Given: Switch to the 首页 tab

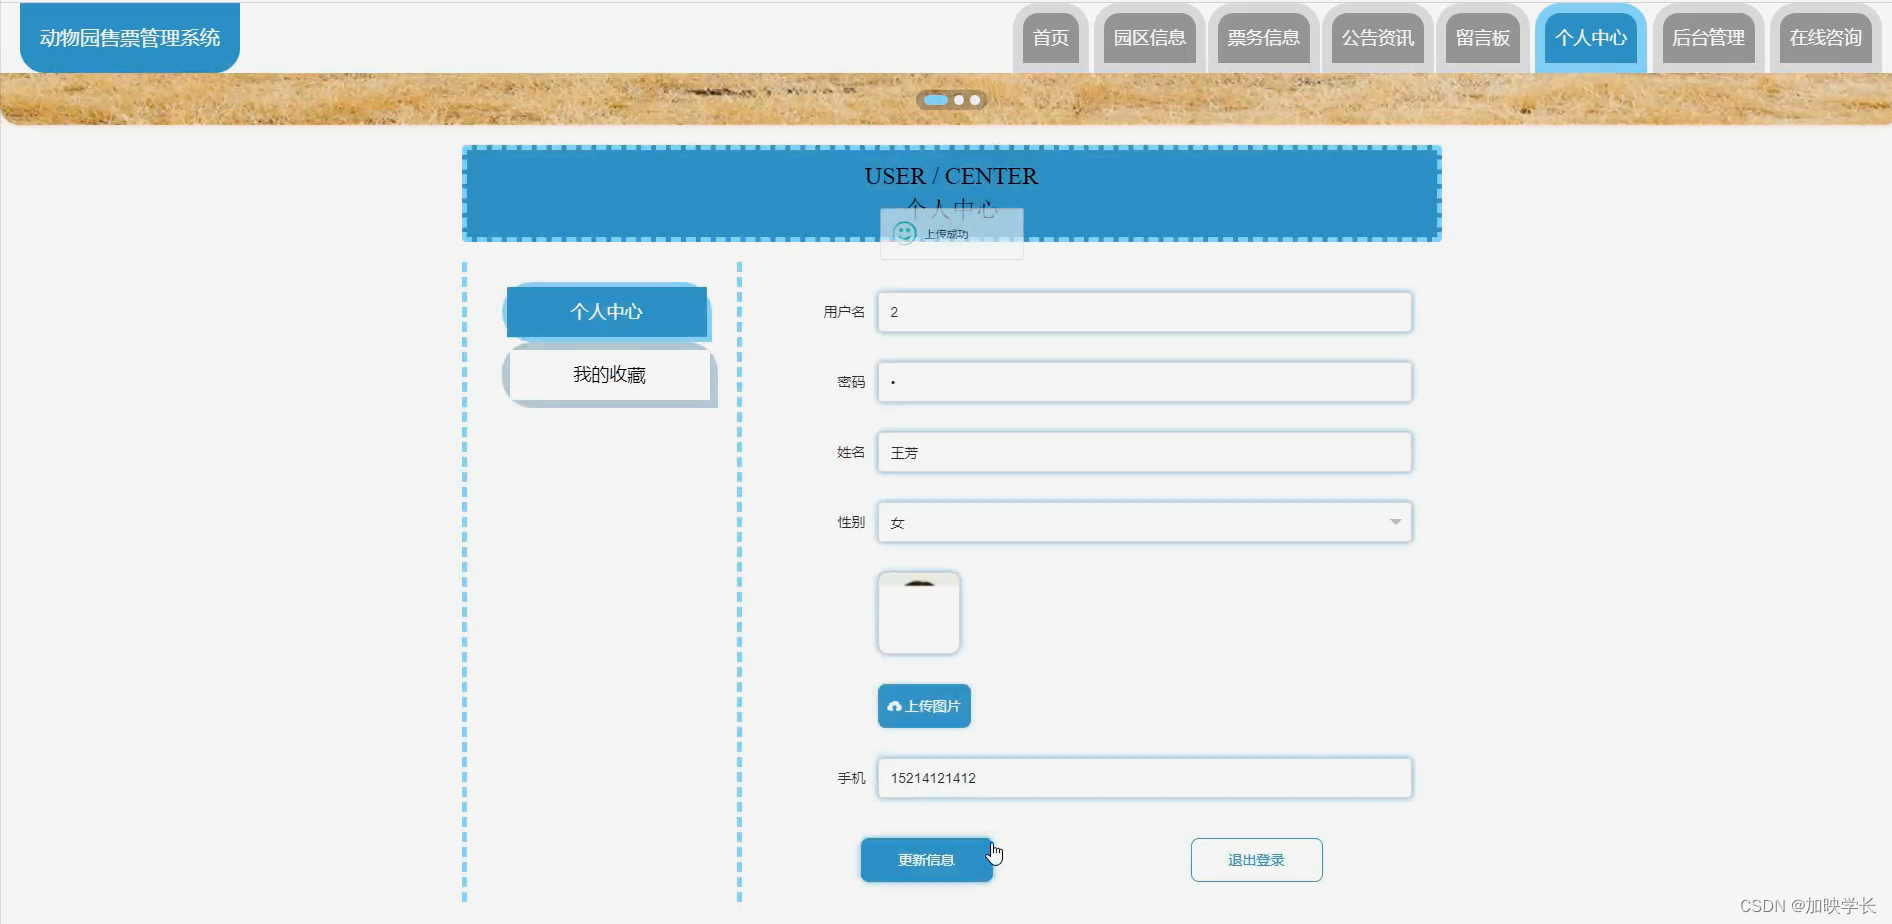Looking at the screenshot, I should (1050, 38).
